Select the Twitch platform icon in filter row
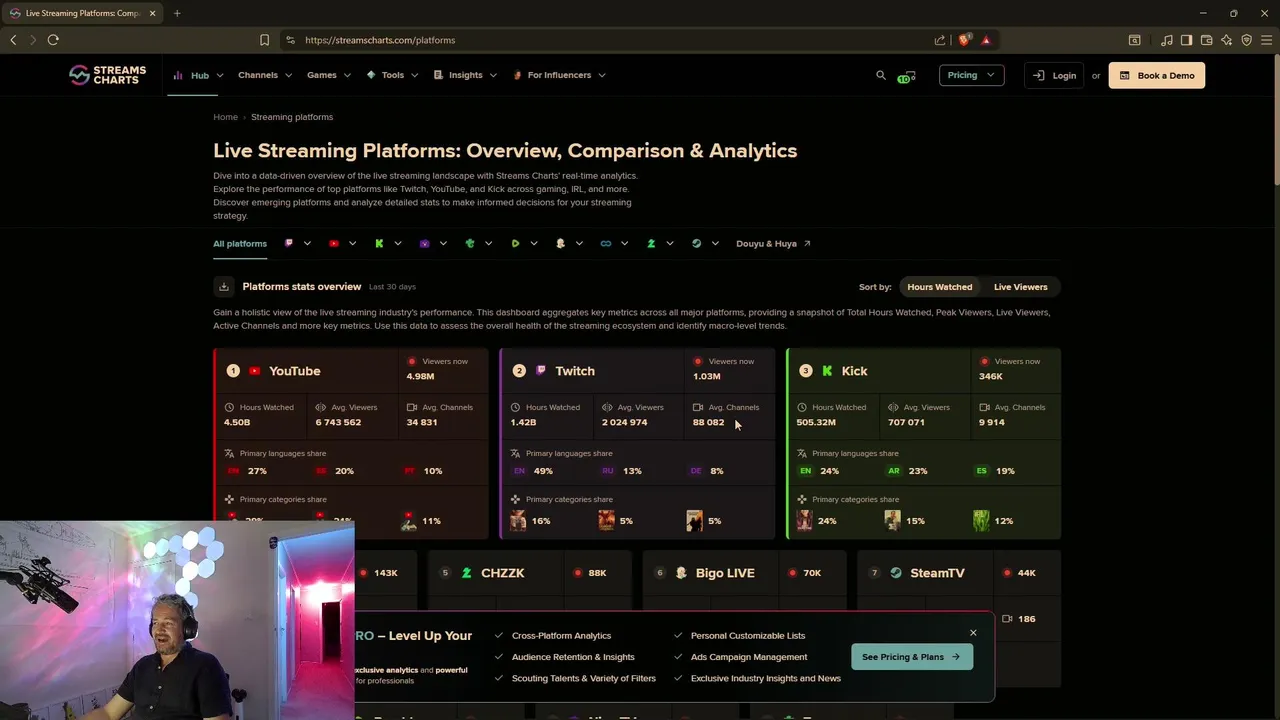This screenshot has height=720, width=1280. pyautogui.click(x=289, y=243)
